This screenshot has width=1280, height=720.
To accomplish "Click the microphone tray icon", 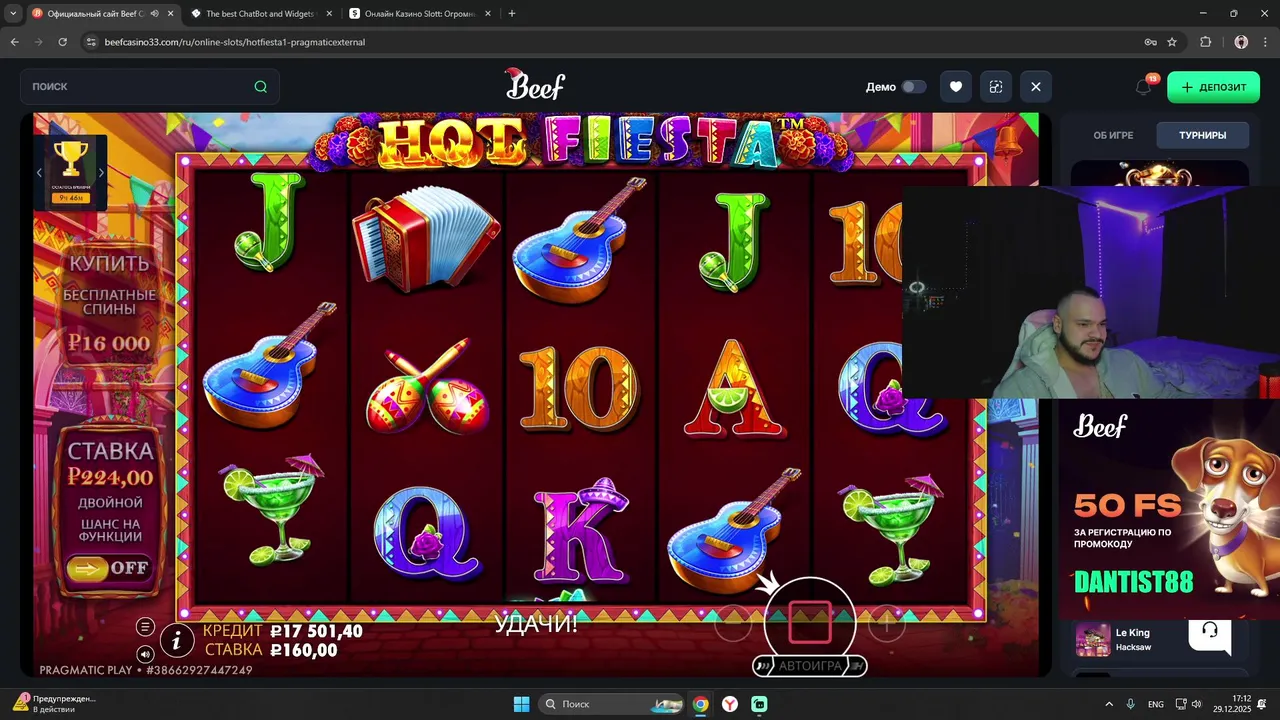I will coord(1131,704).
